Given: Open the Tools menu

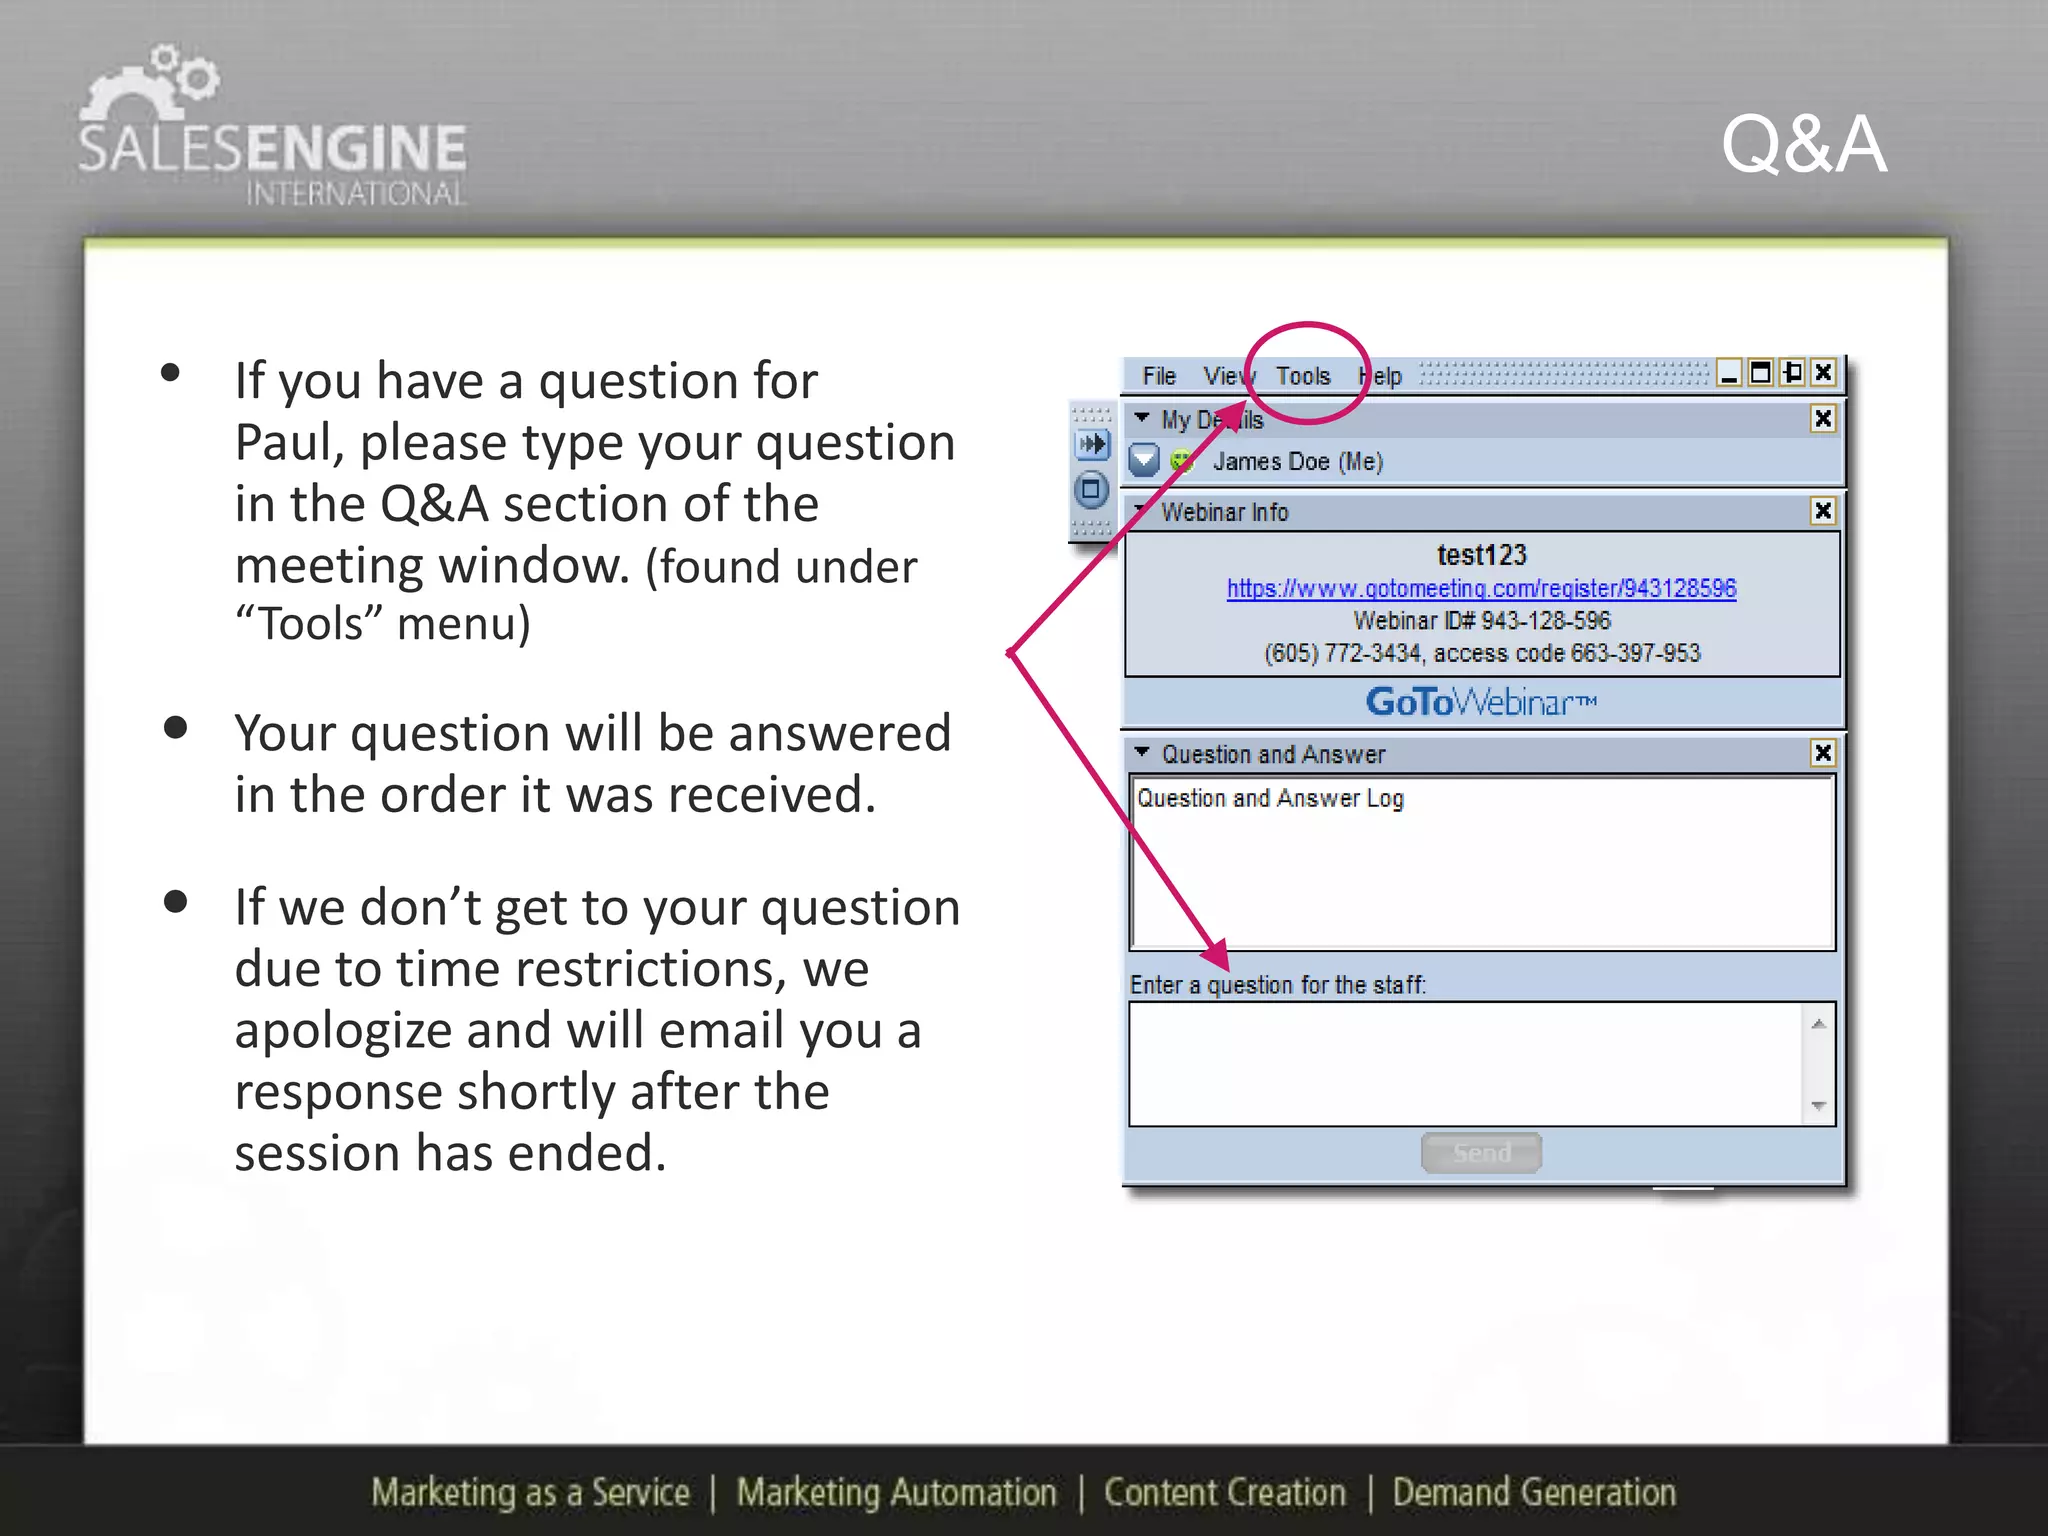Looking at the screenshot, I should click(1303, 376).
